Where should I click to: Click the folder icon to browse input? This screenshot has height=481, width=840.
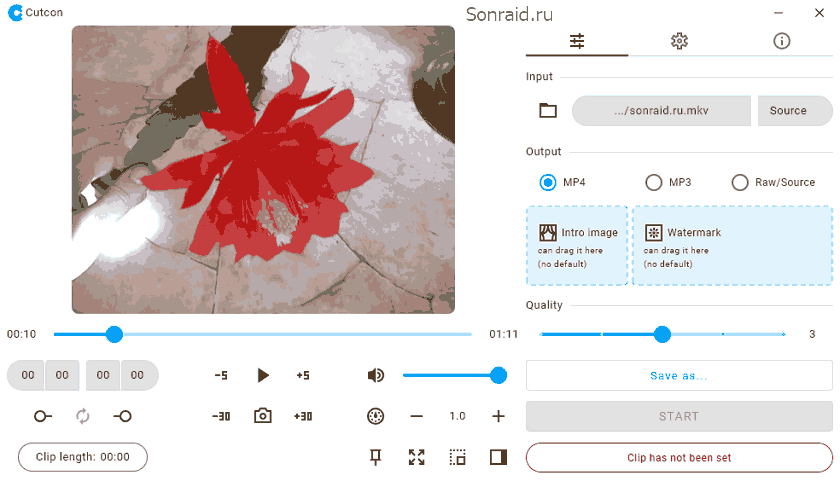tap(548, 111)
